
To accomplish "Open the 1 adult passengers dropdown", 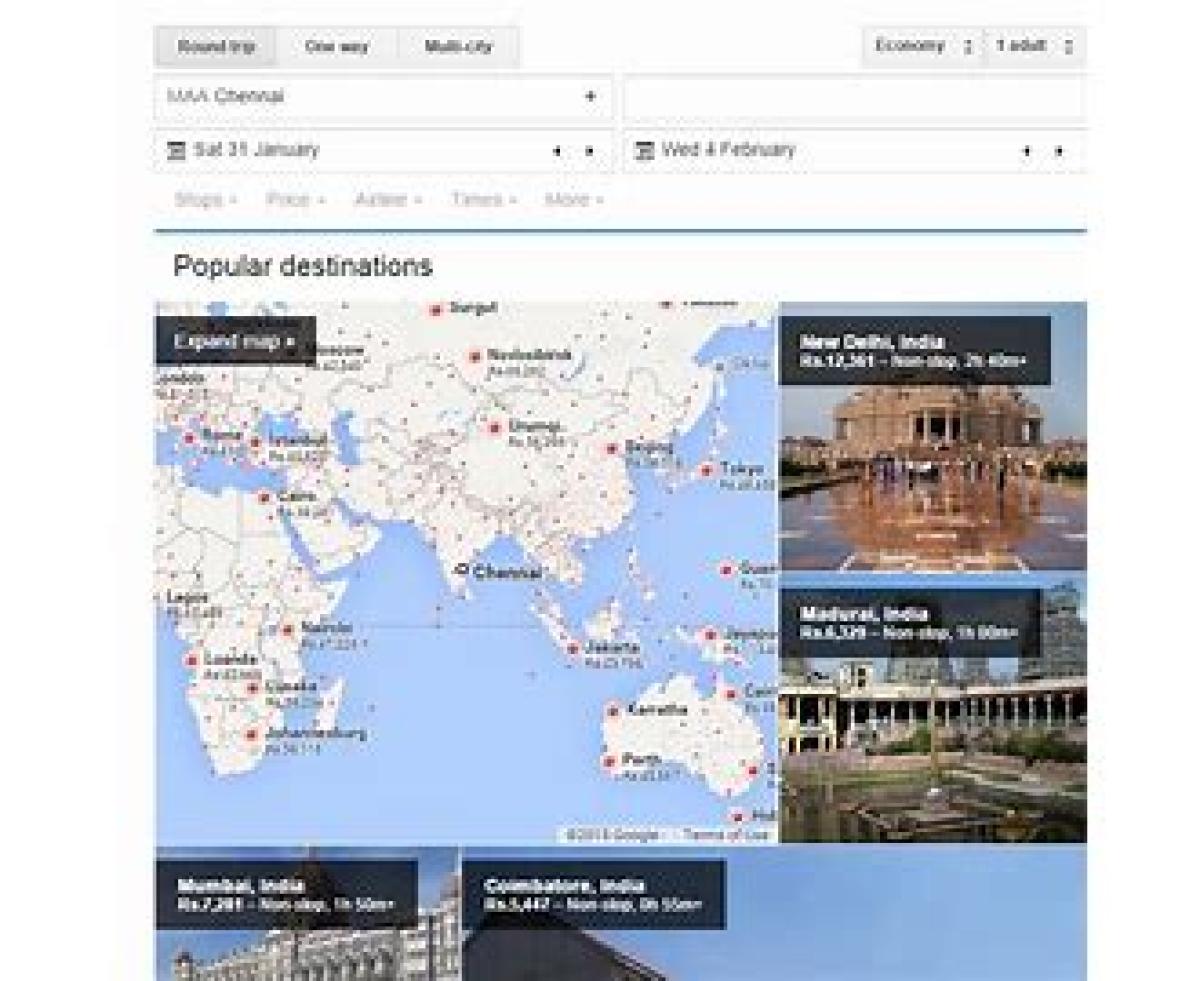I will tap(1034, 47).
